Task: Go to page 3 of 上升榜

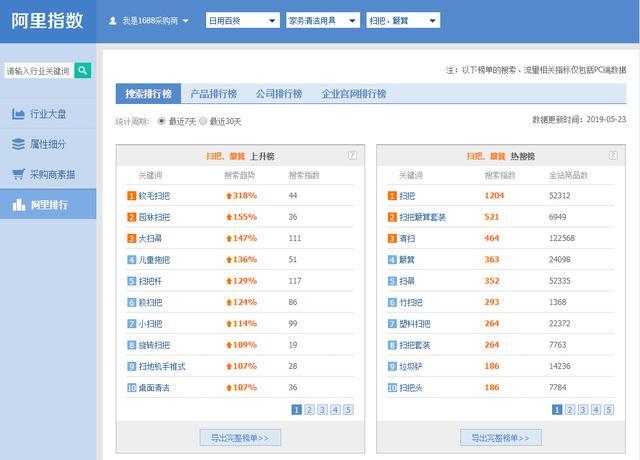Action: pyautogui.click(x=322, y=409)
